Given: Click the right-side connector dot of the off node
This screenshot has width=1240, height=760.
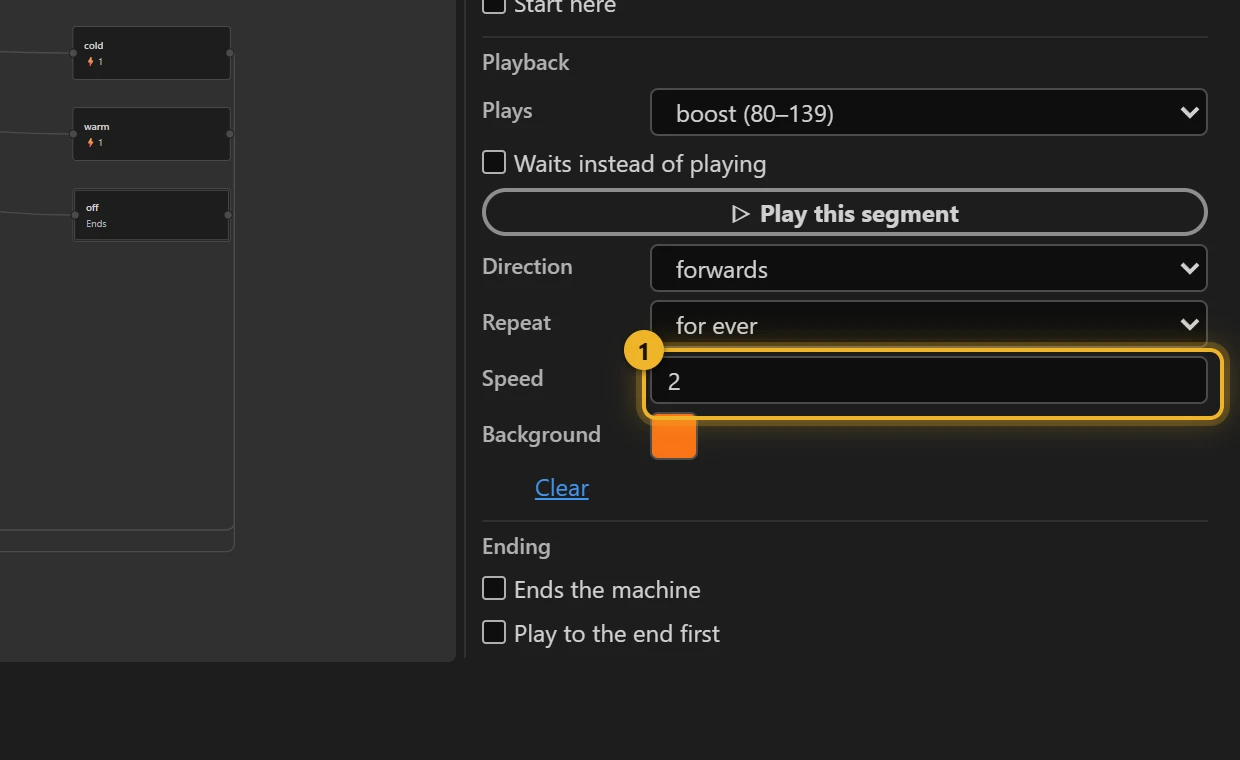Looking at the screenshot, I should 229,215.
